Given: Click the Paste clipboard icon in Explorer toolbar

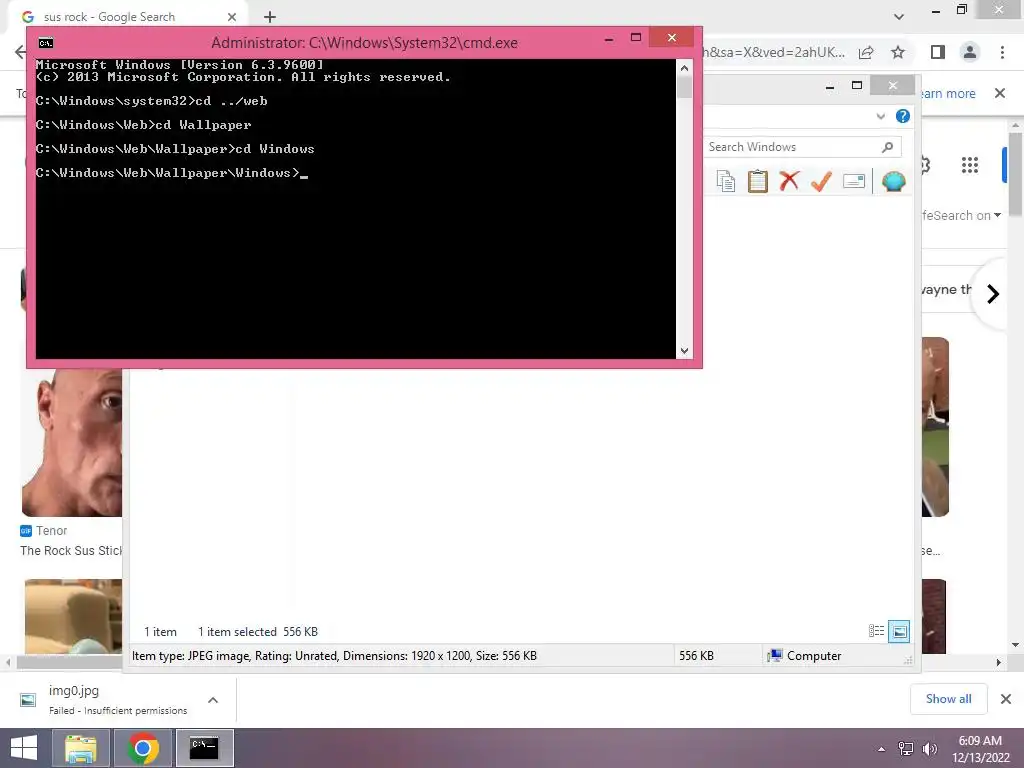Looking at the screenshot, I should 758,181.
